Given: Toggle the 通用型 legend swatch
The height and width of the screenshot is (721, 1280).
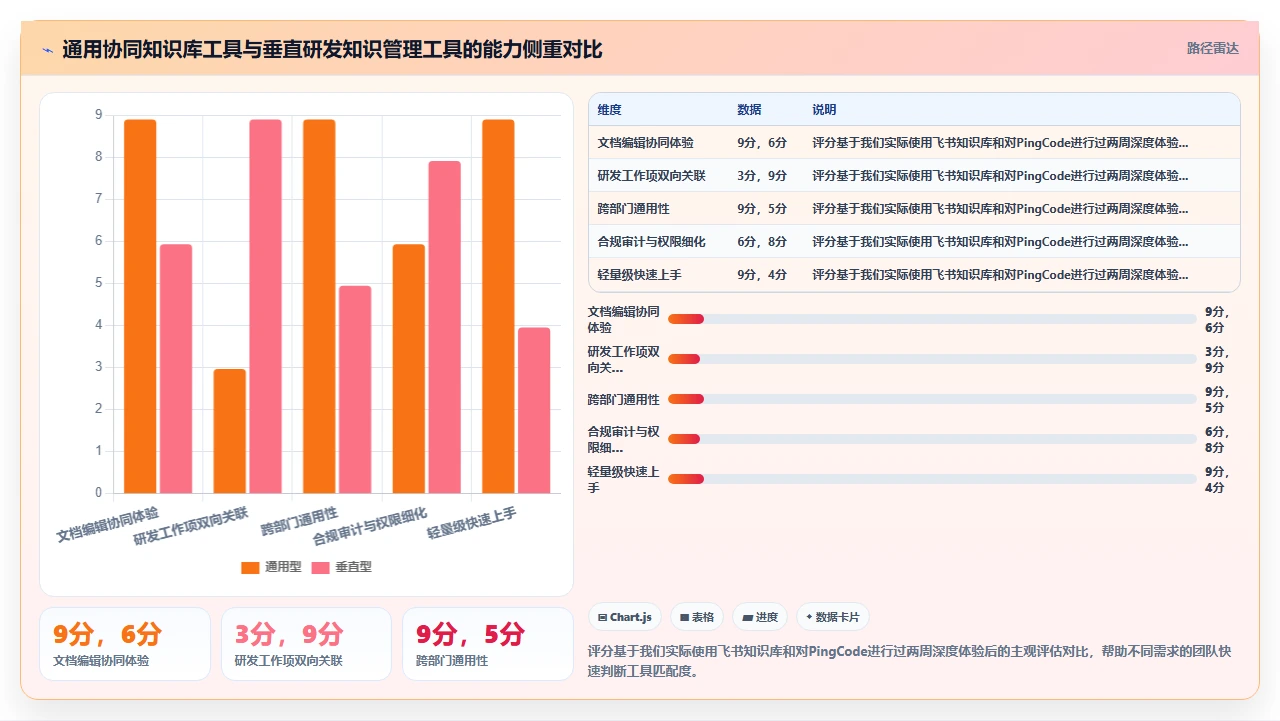Looking at the screenshot, I should coord(250,567).
